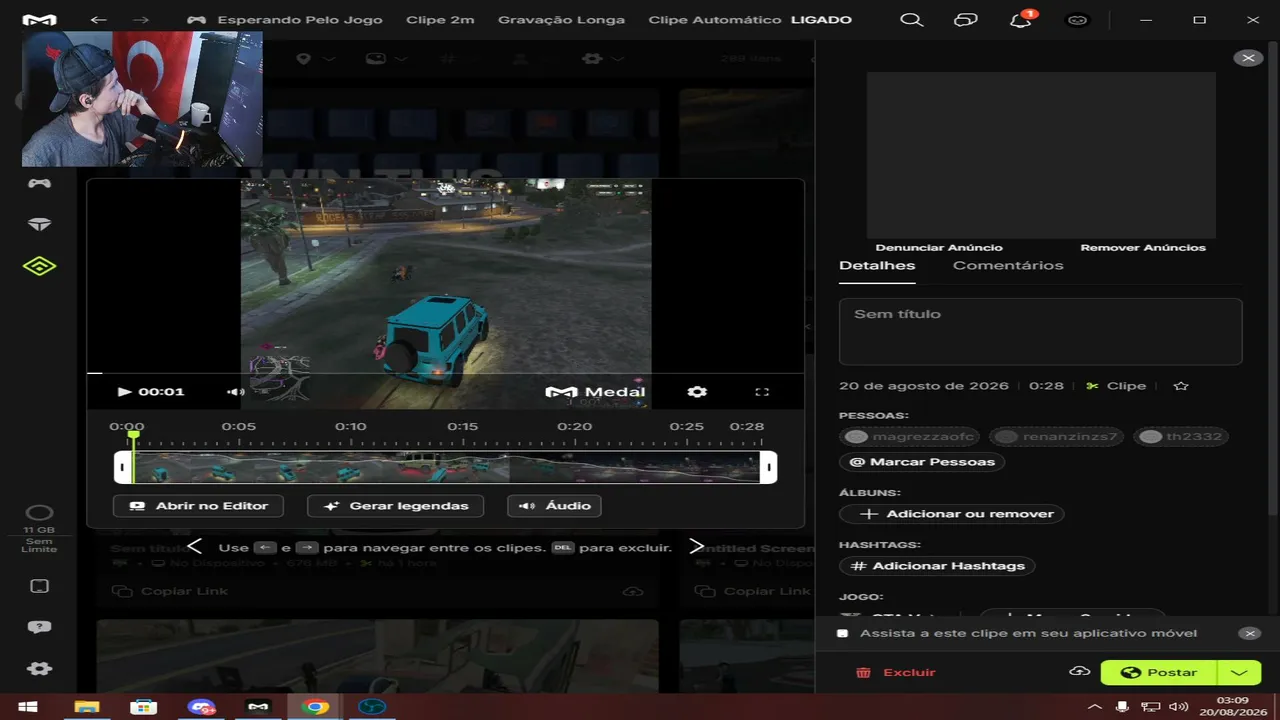The width and height of the screenshot is (1280, 720).
Task: Toggle Clipe Automático LIGADO setting
Action: (x=750, y=20)
